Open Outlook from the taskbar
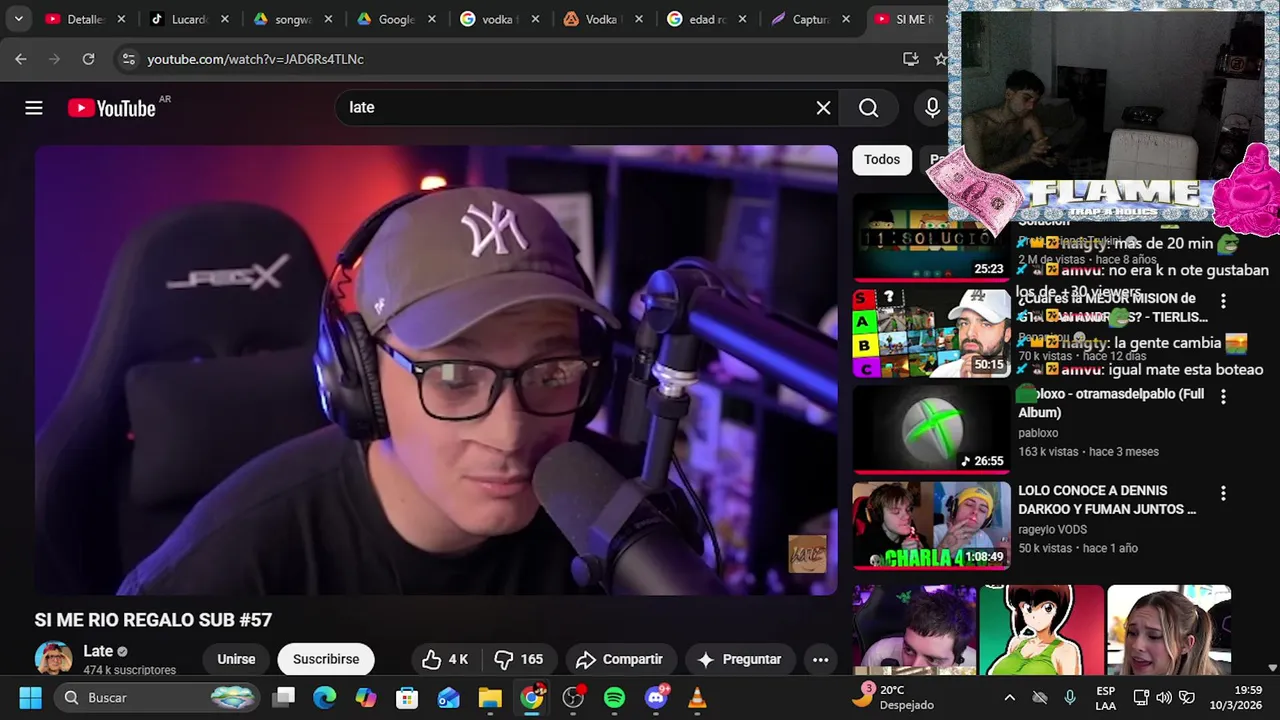 (x=449, y=698)
